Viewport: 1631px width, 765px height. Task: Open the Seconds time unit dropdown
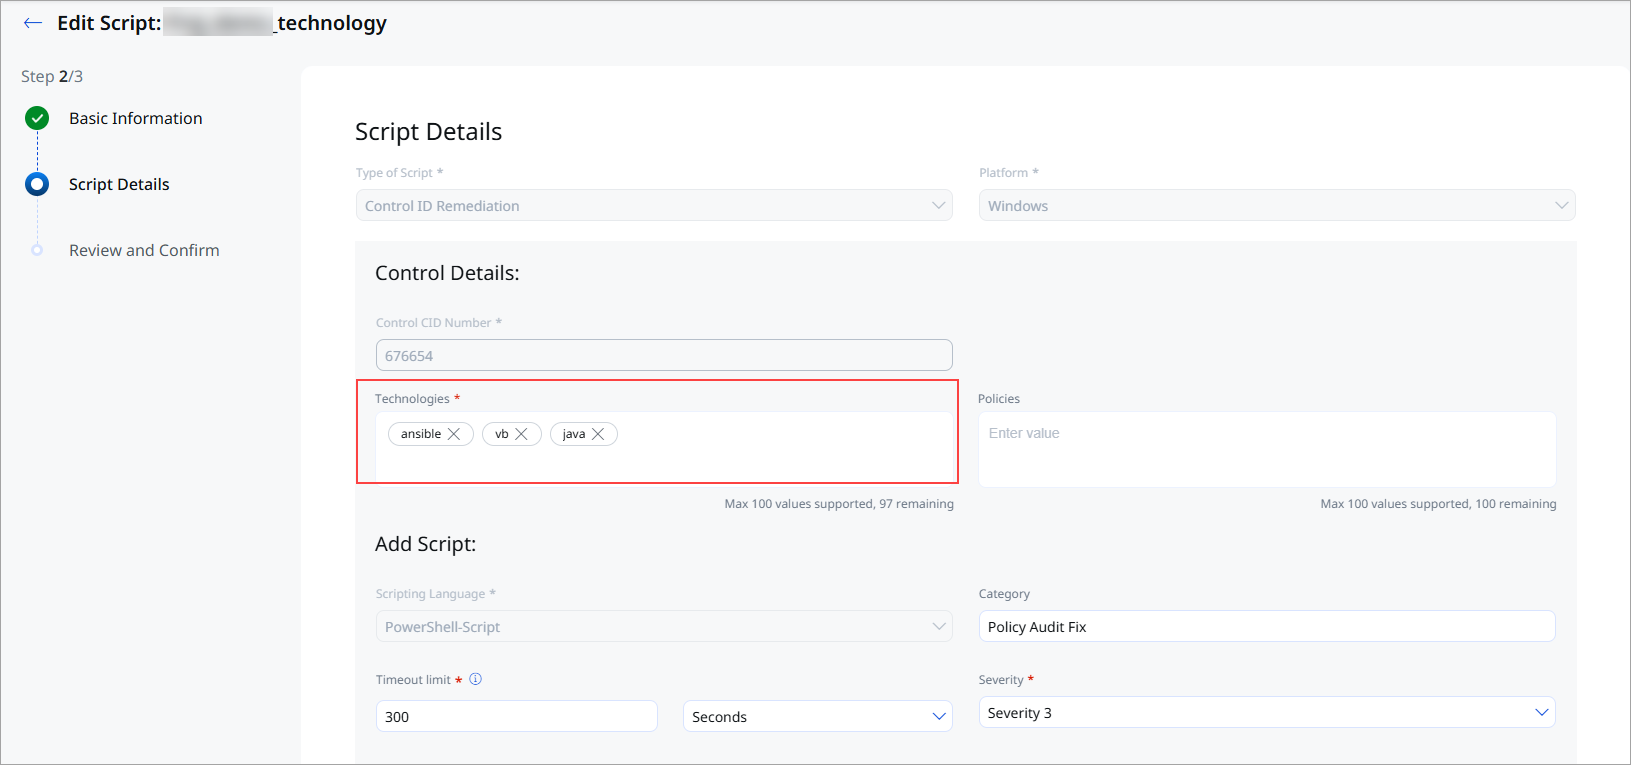(818, 716)
